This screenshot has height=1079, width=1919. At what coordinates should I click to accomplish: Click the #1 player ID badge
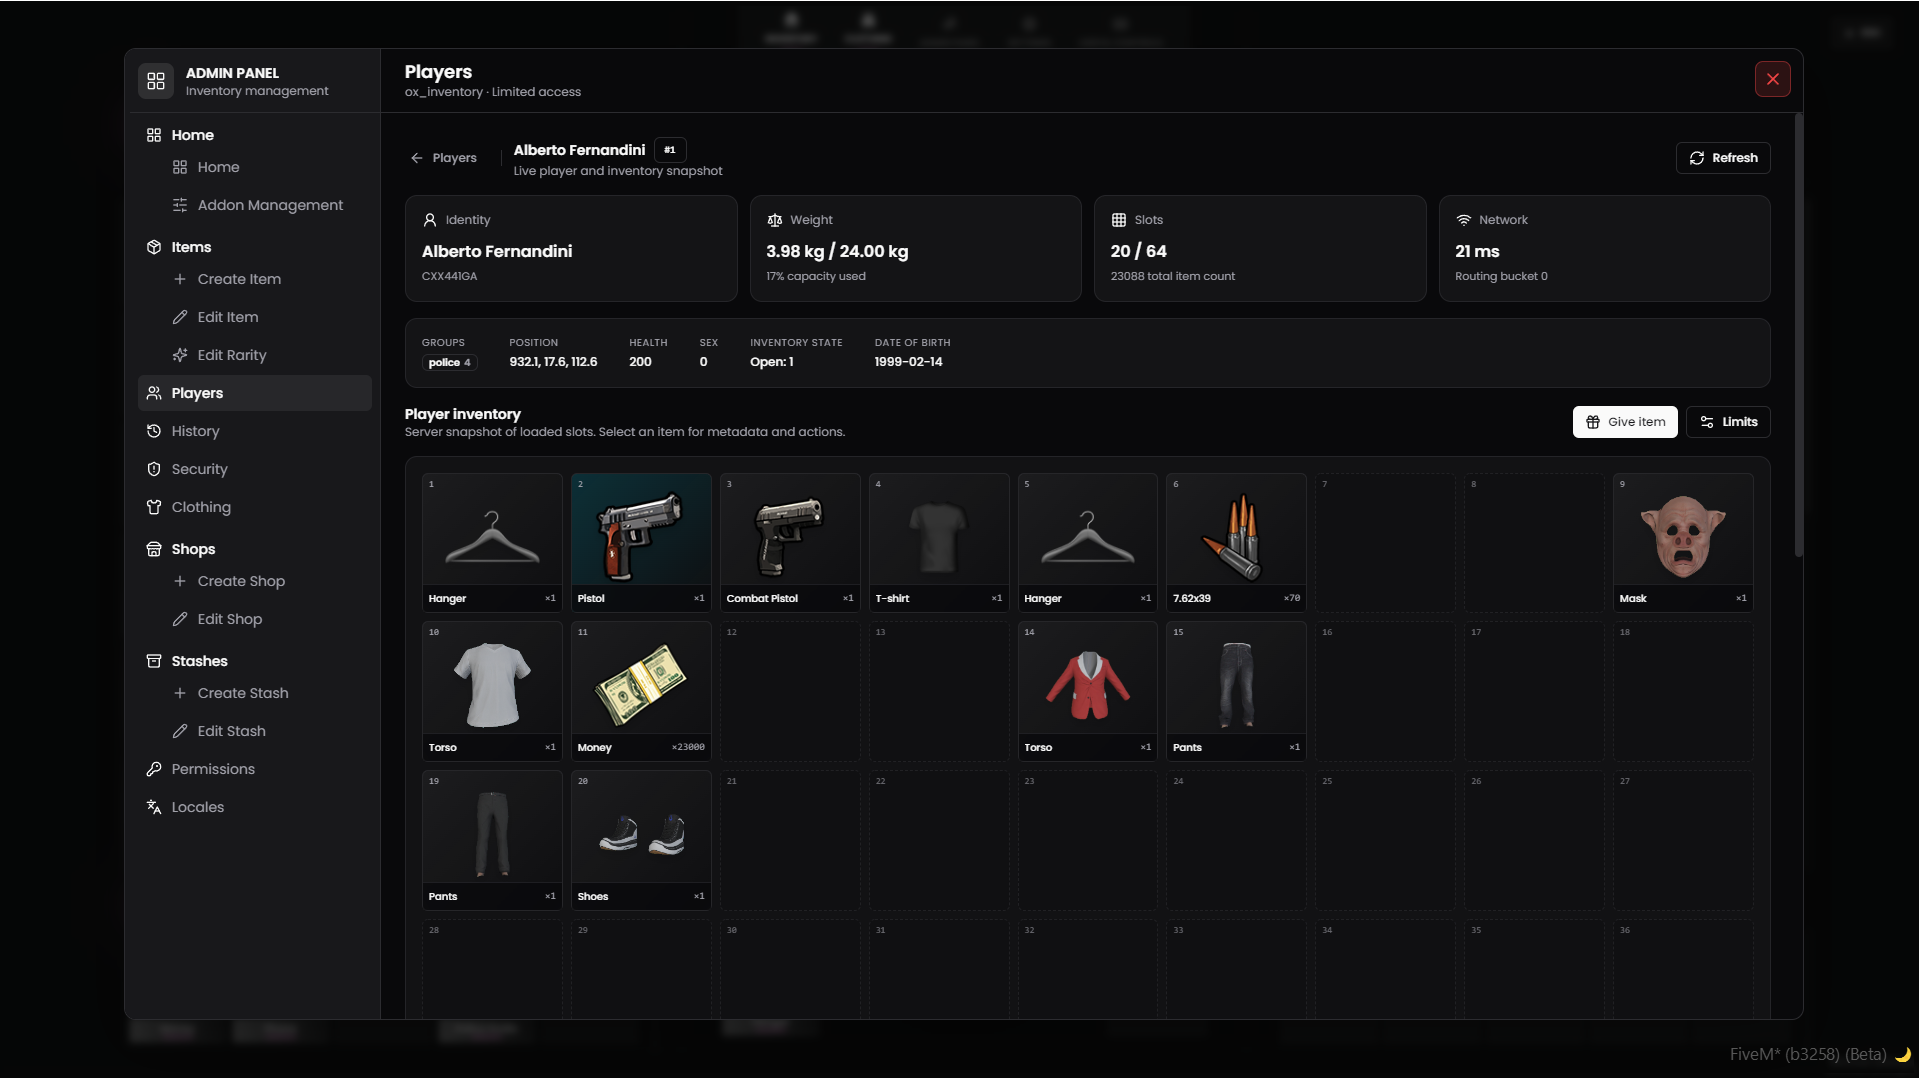670,150
